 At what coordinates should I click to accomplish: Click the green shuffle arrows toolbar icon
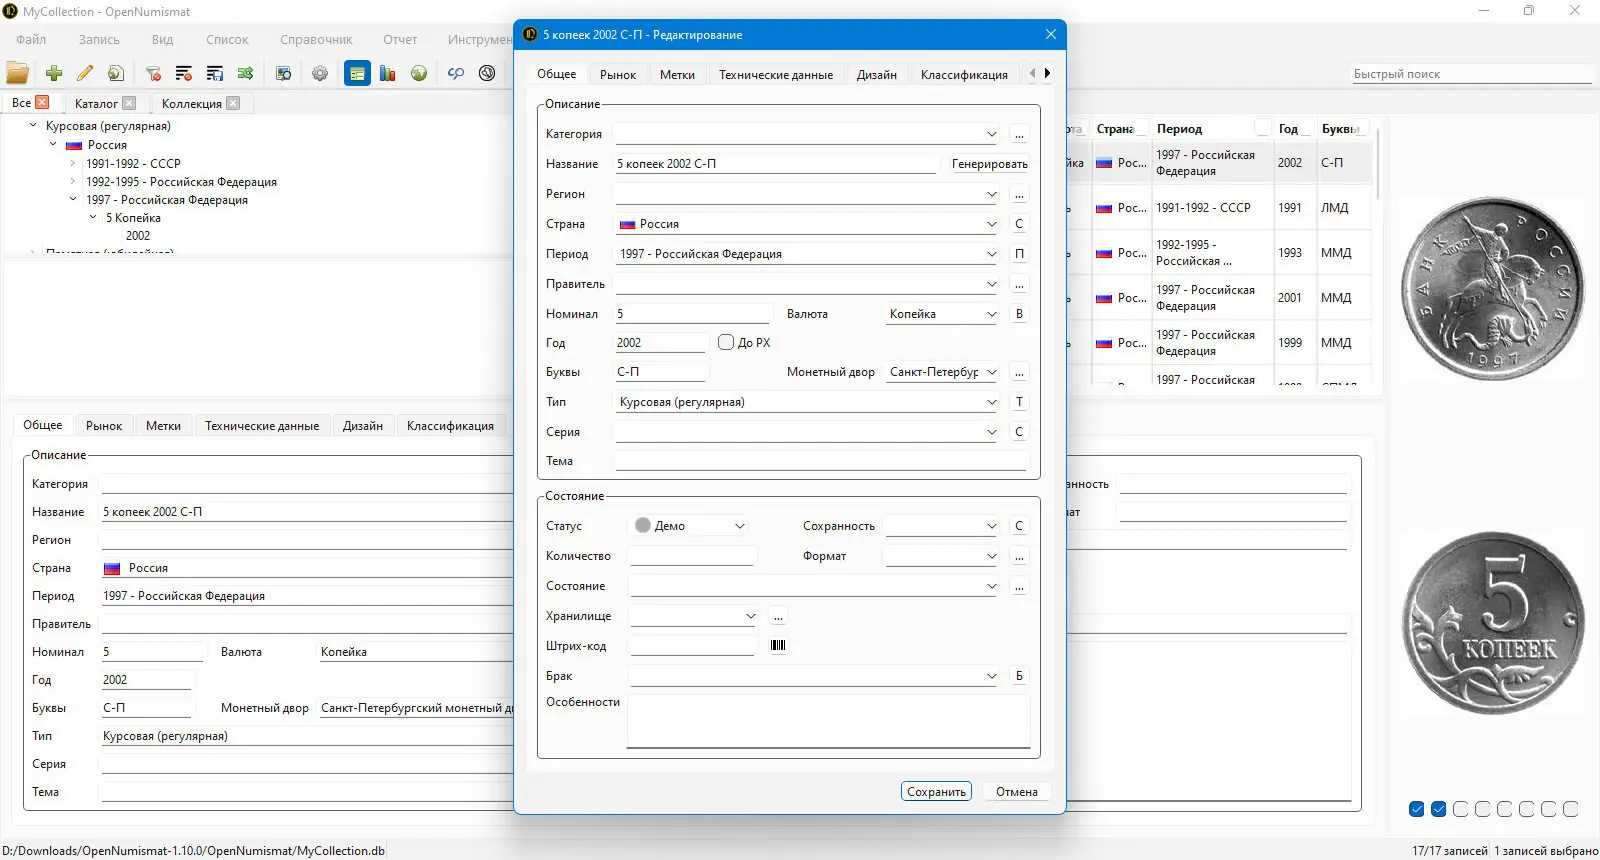pyautogui.click(x=246, y=73)
